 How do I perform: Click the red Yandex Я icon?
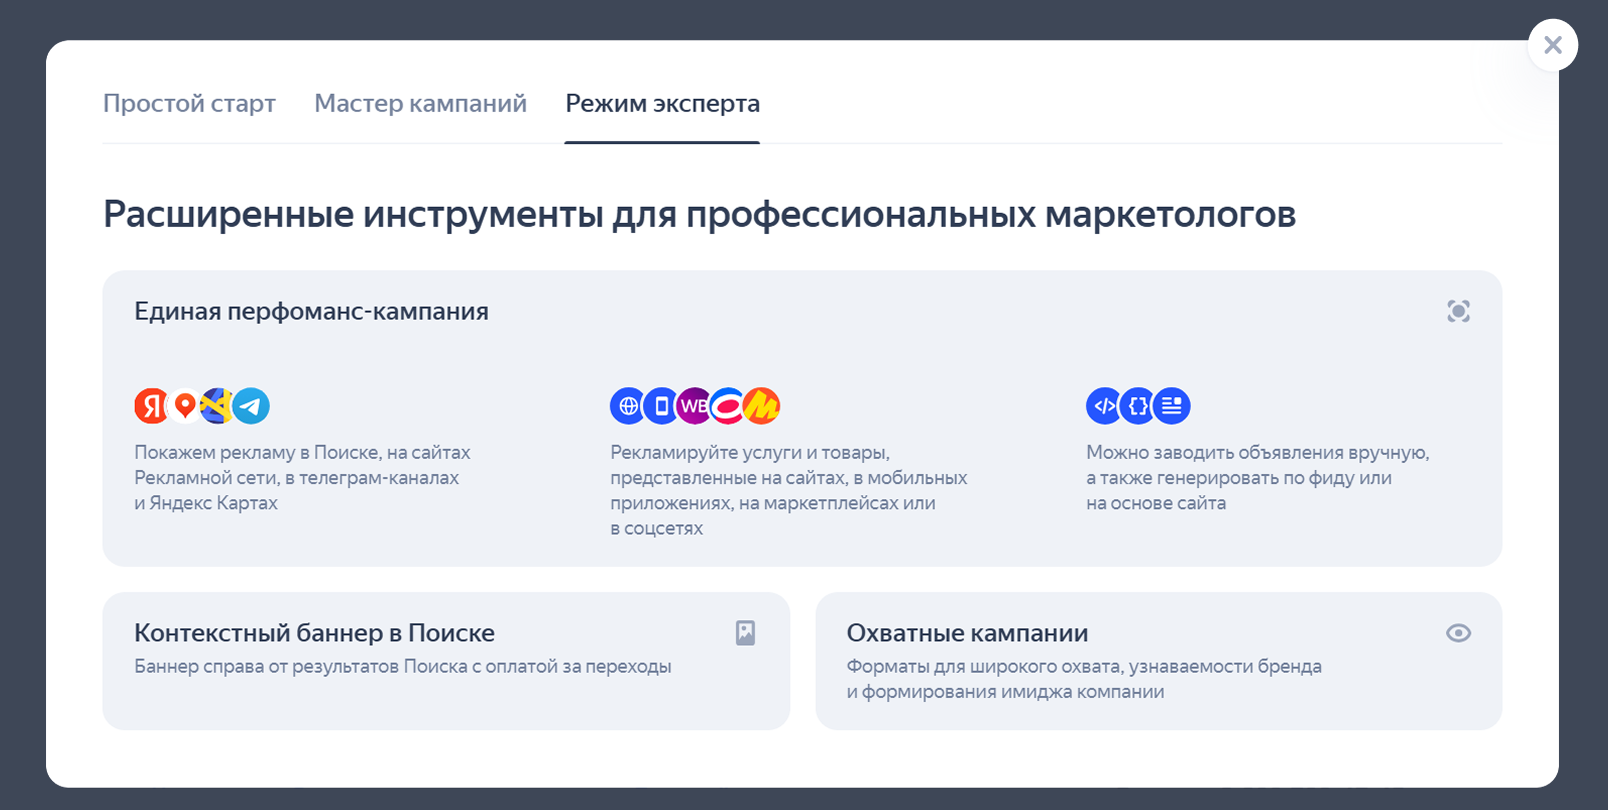click(152, 406)
